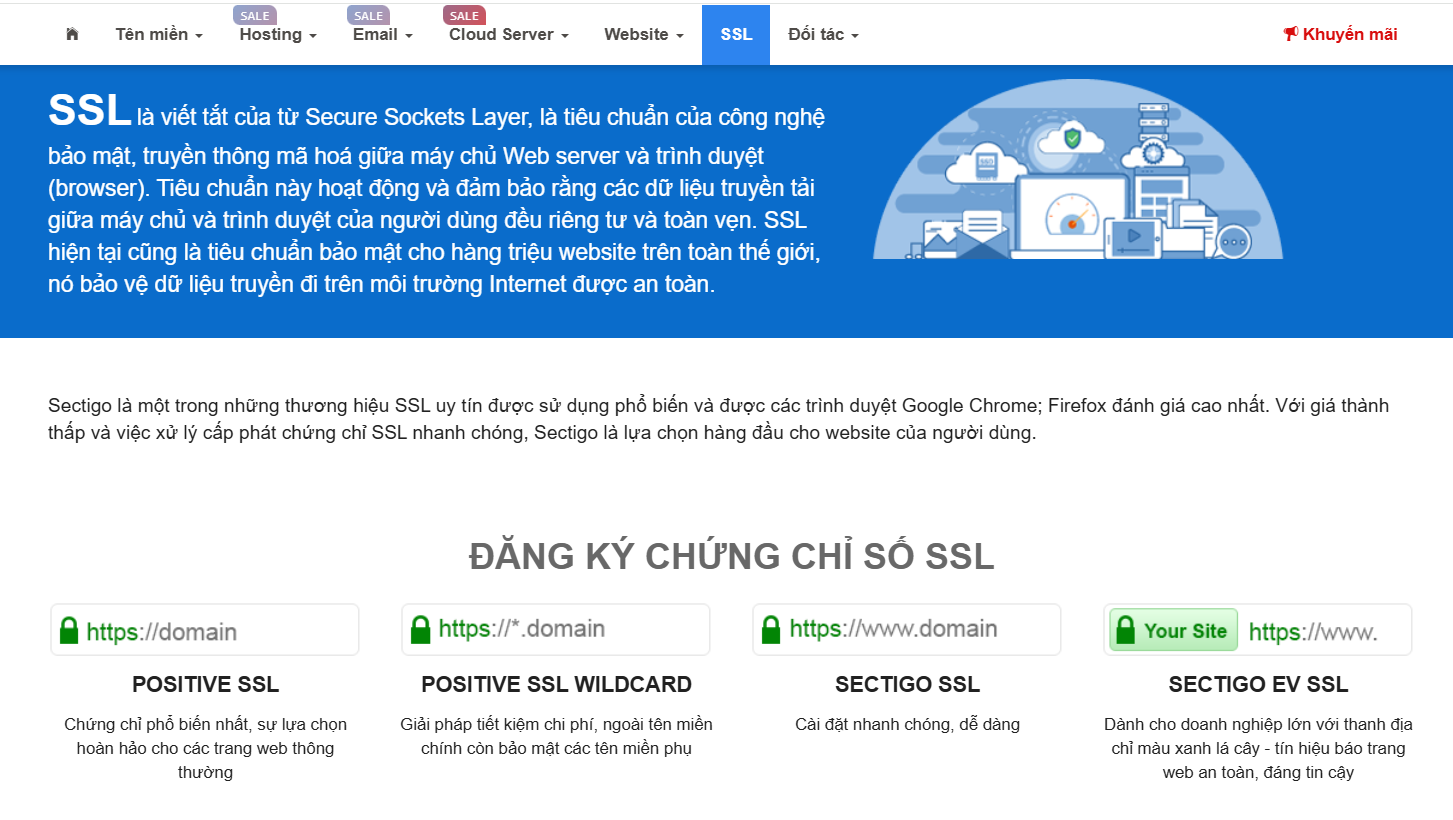
Task: Select the SSL tab in navigation
Action: point(736,35)
